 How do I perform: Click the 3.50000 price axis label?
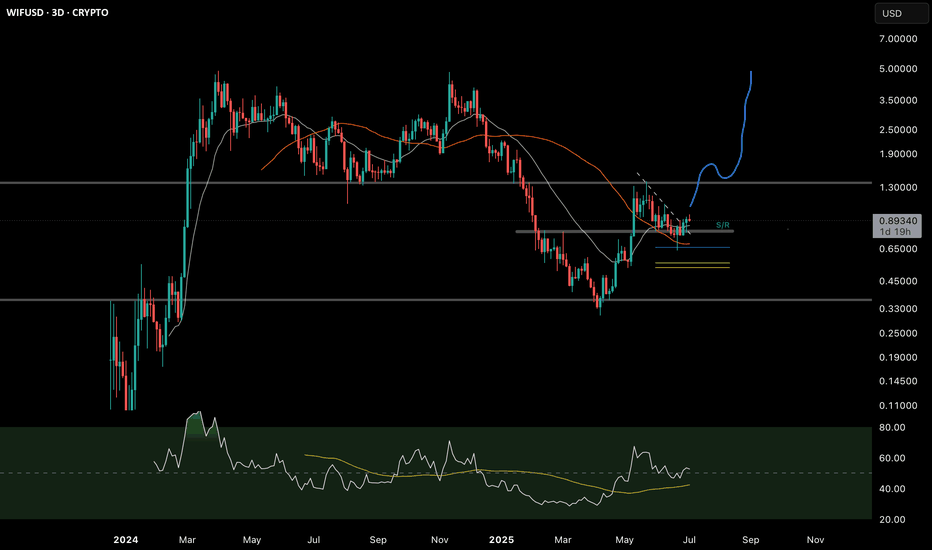pyautogui.click(x=898, y=100)
